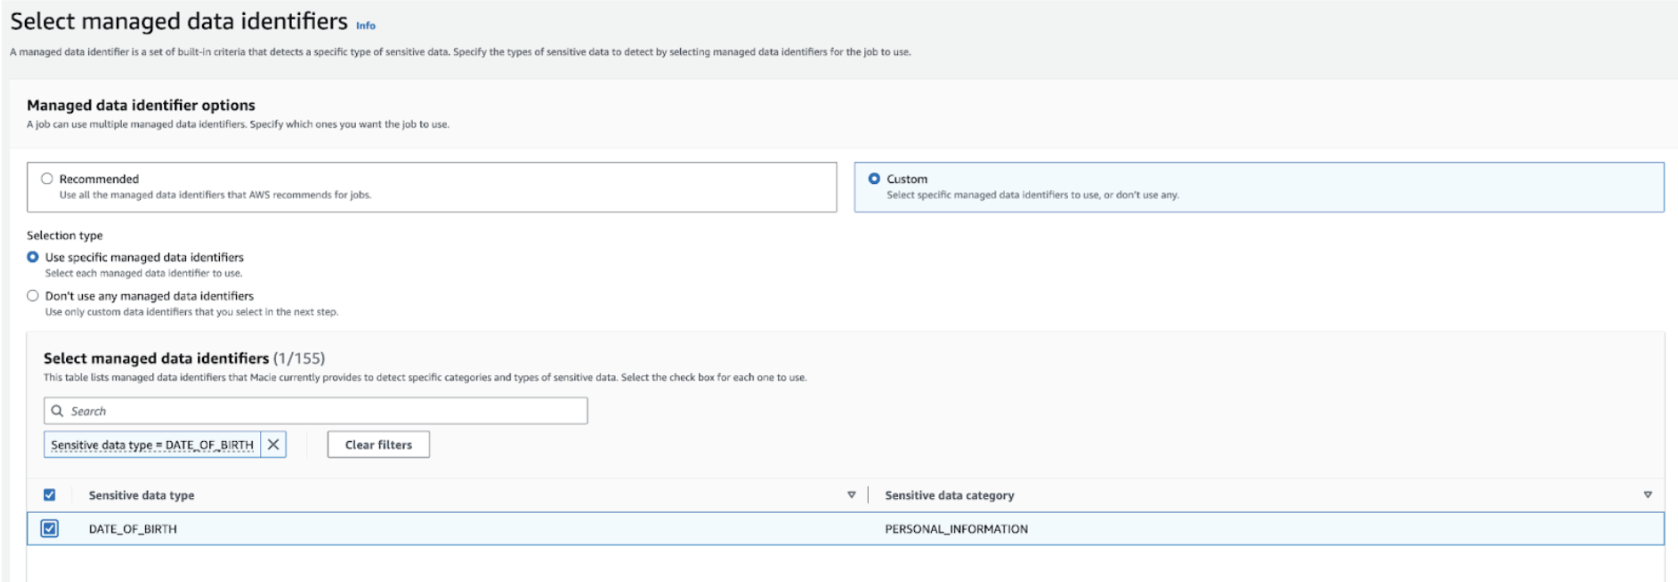Select the Custom option
Image resolution: width=1678 pixels, height=582 pixels.
[x=874, y=179]
